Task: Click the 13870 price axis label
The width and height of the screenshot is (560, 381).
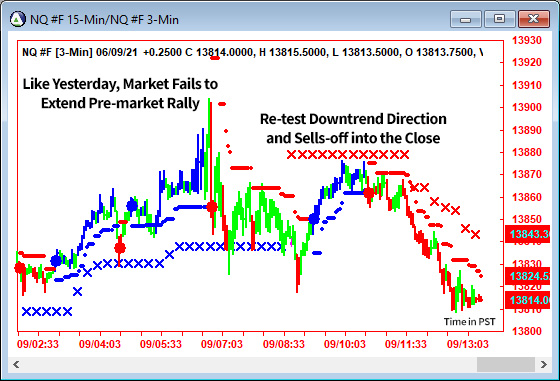Action: [527, 174]
